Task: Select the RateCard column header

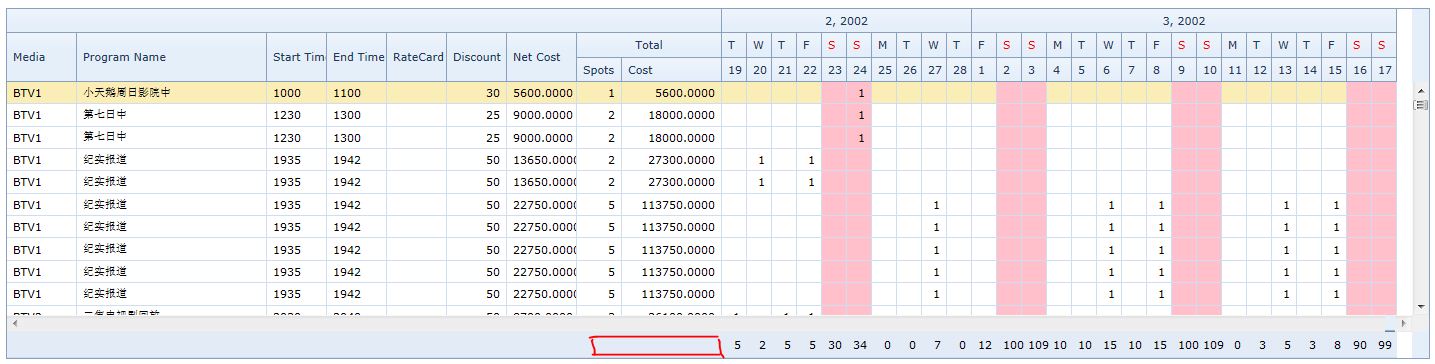Action: (417, 57)
